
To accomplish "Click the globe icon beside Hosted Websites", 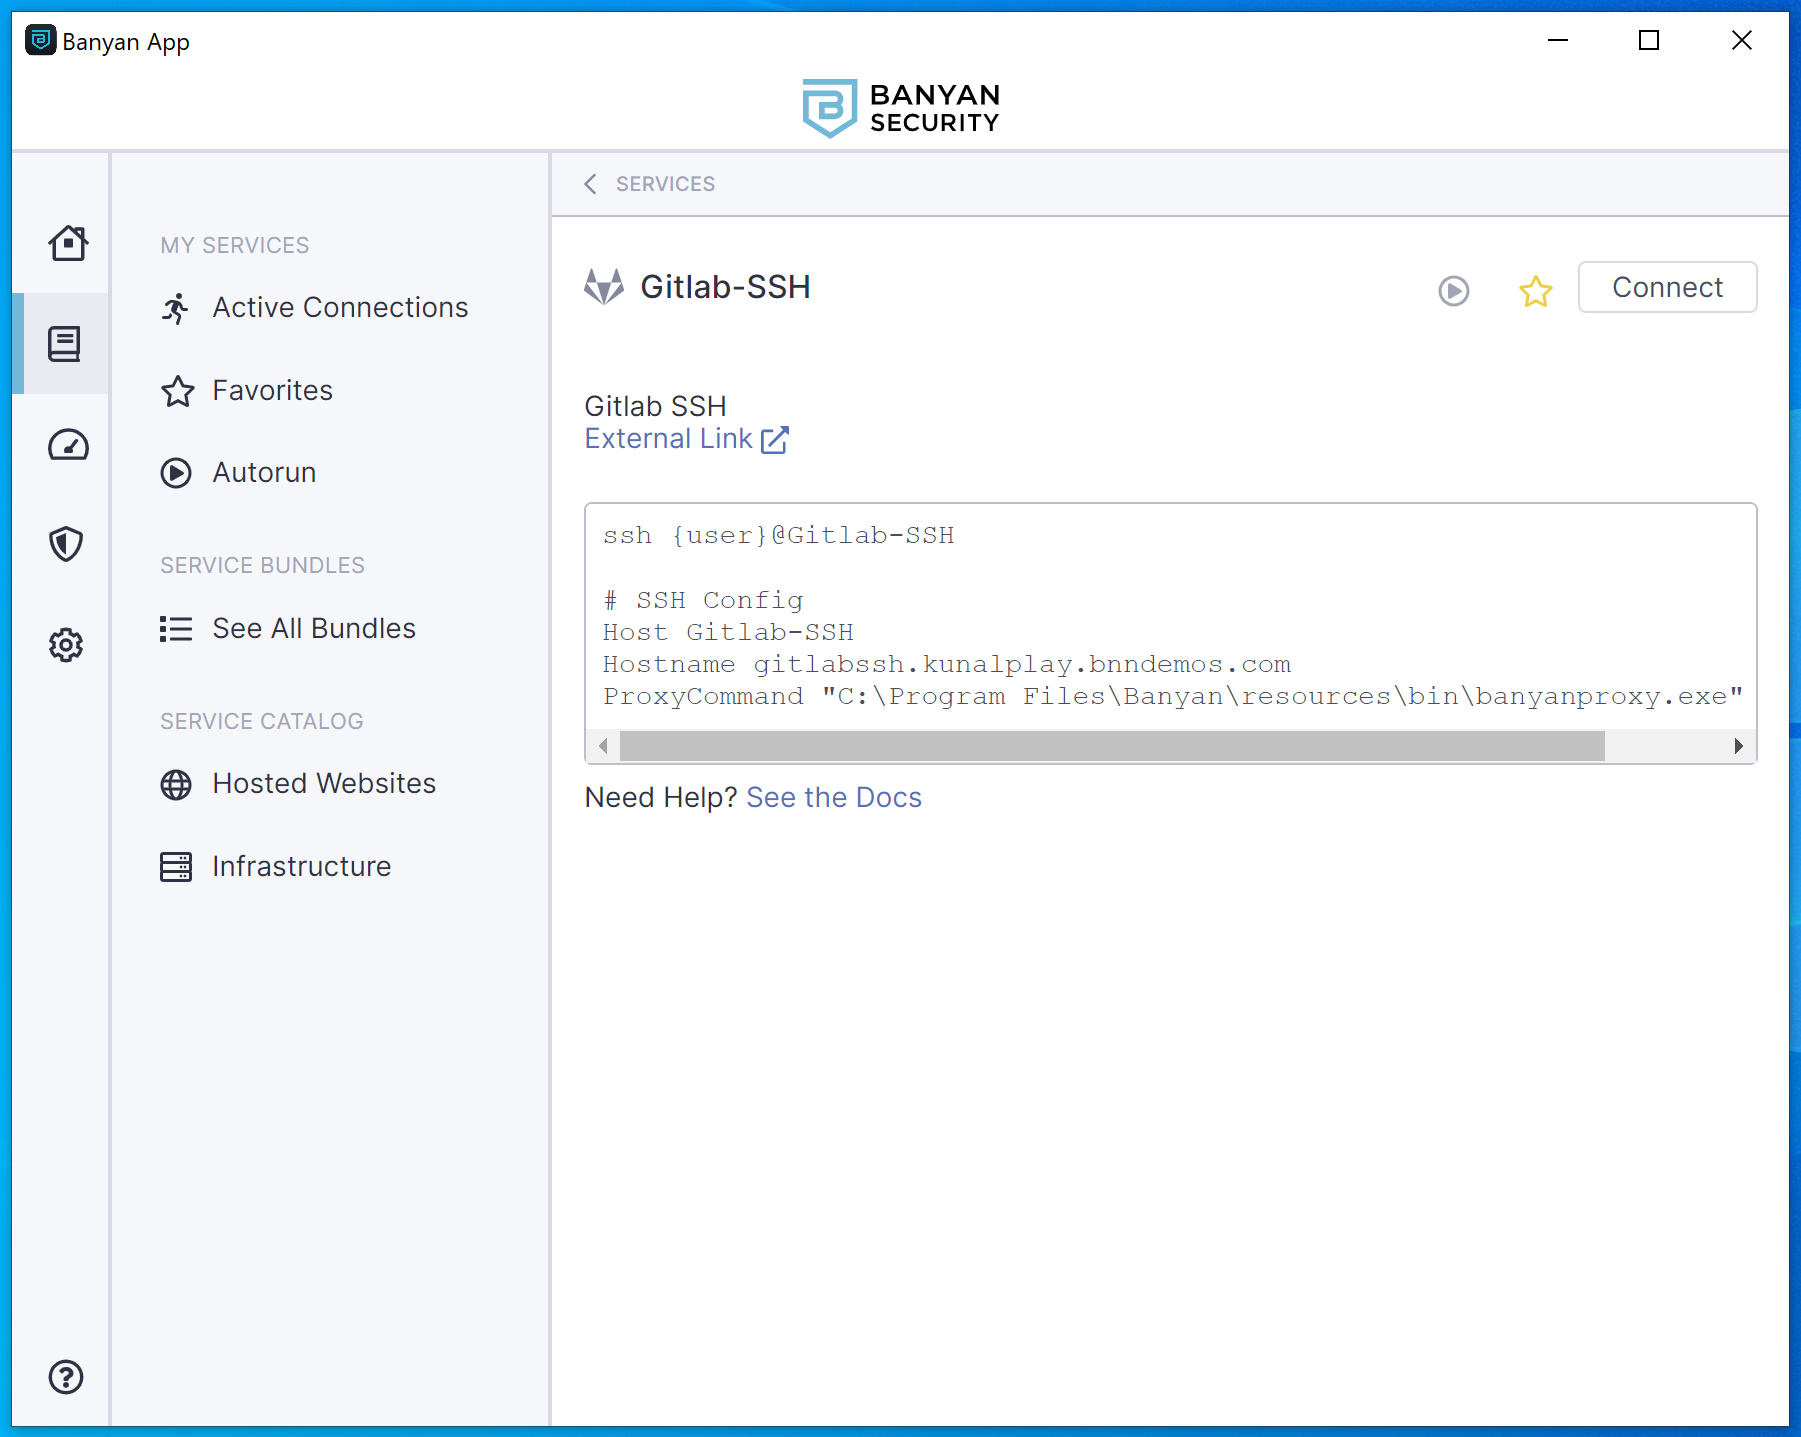I will click(176, 785).
